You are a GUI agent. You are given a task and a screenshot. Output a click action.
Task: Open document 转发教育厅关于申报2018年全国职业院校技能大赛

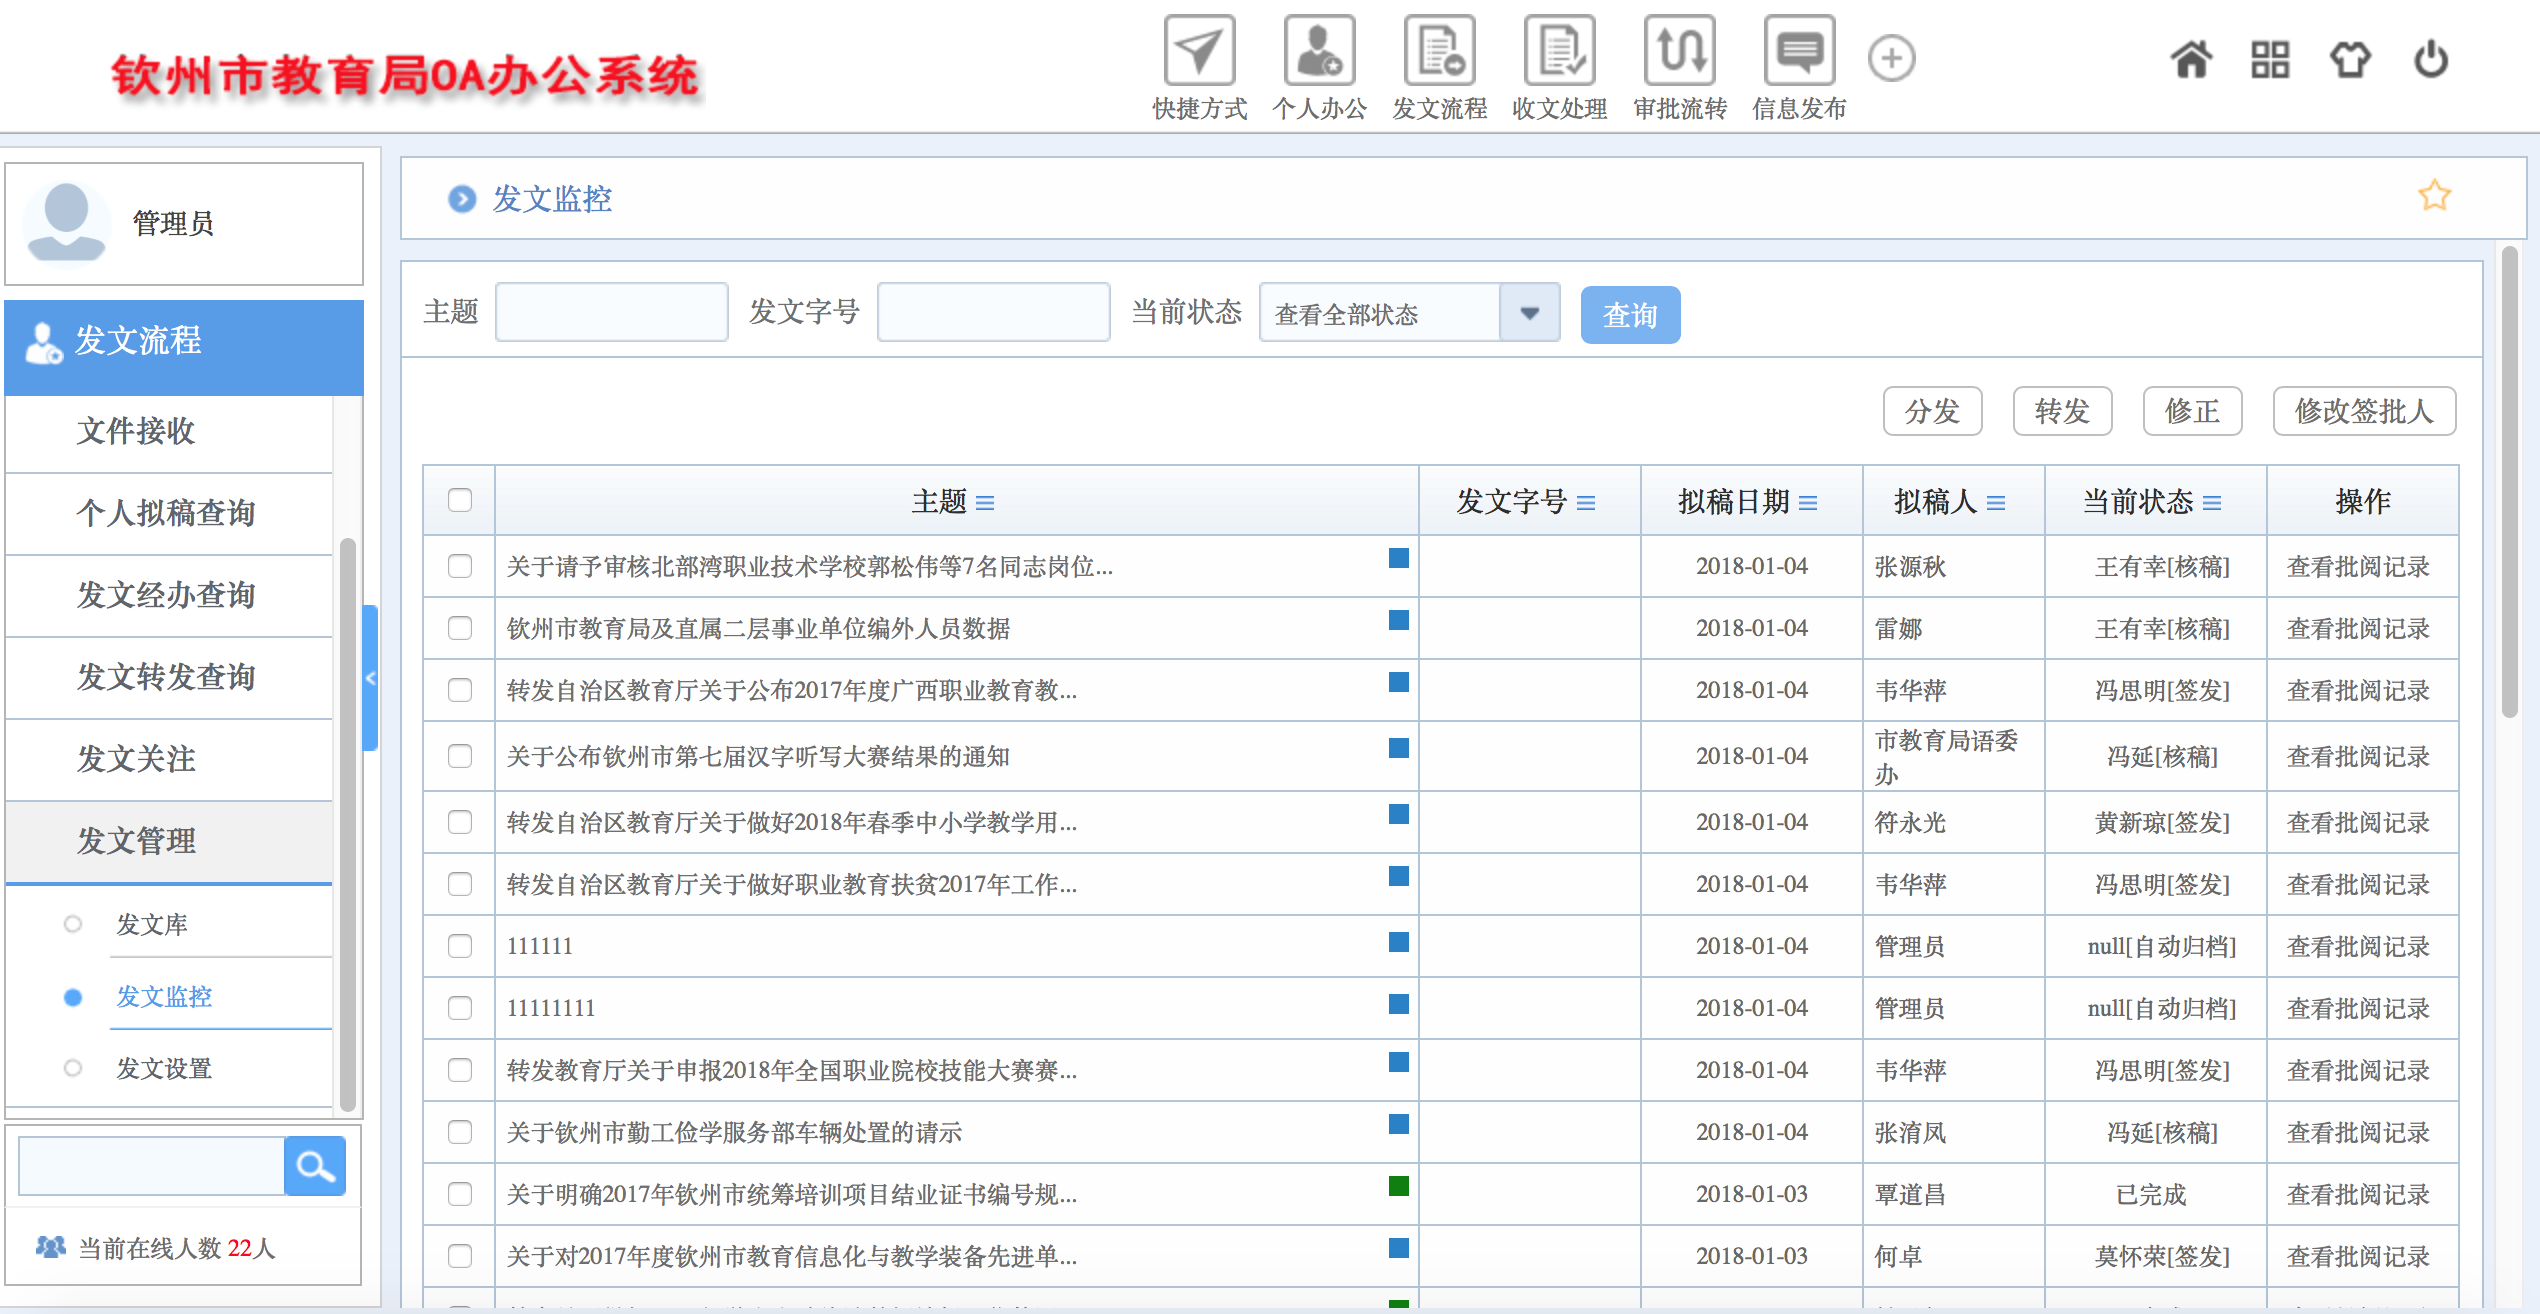pos(791,1071)
